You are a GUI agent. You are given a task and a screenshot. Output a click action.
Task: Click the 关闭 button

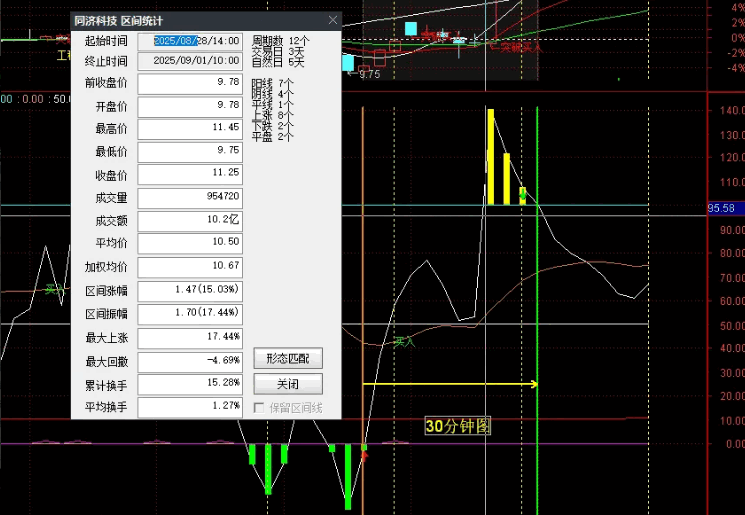(288, 384)
